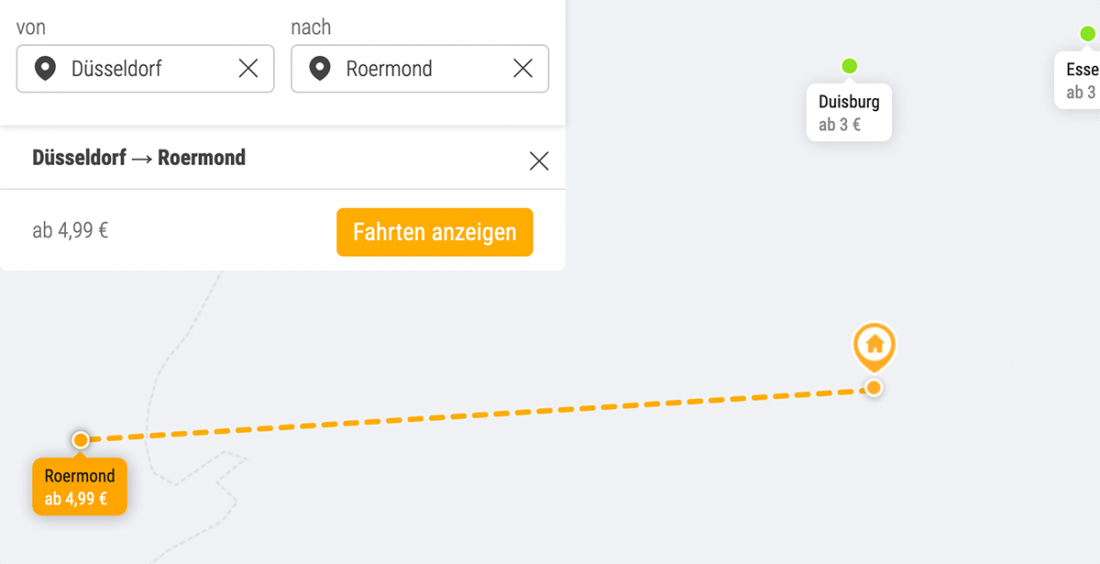Click the location pin icon in Roermond field

point(319,69)
